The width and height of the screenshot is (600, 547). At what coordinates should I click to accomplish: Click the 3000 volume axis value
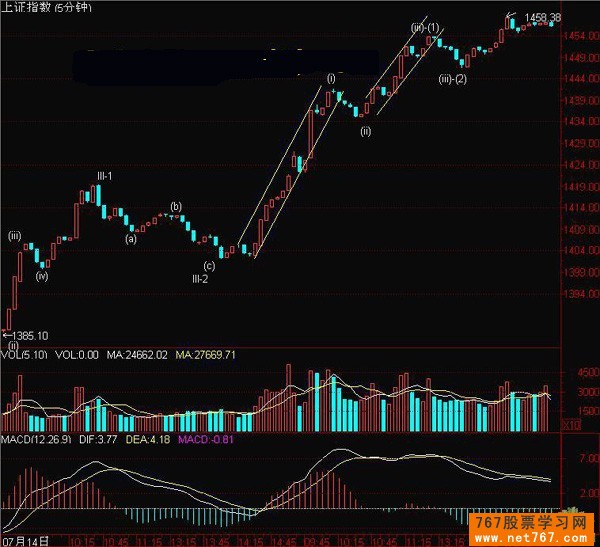[588, 392]
